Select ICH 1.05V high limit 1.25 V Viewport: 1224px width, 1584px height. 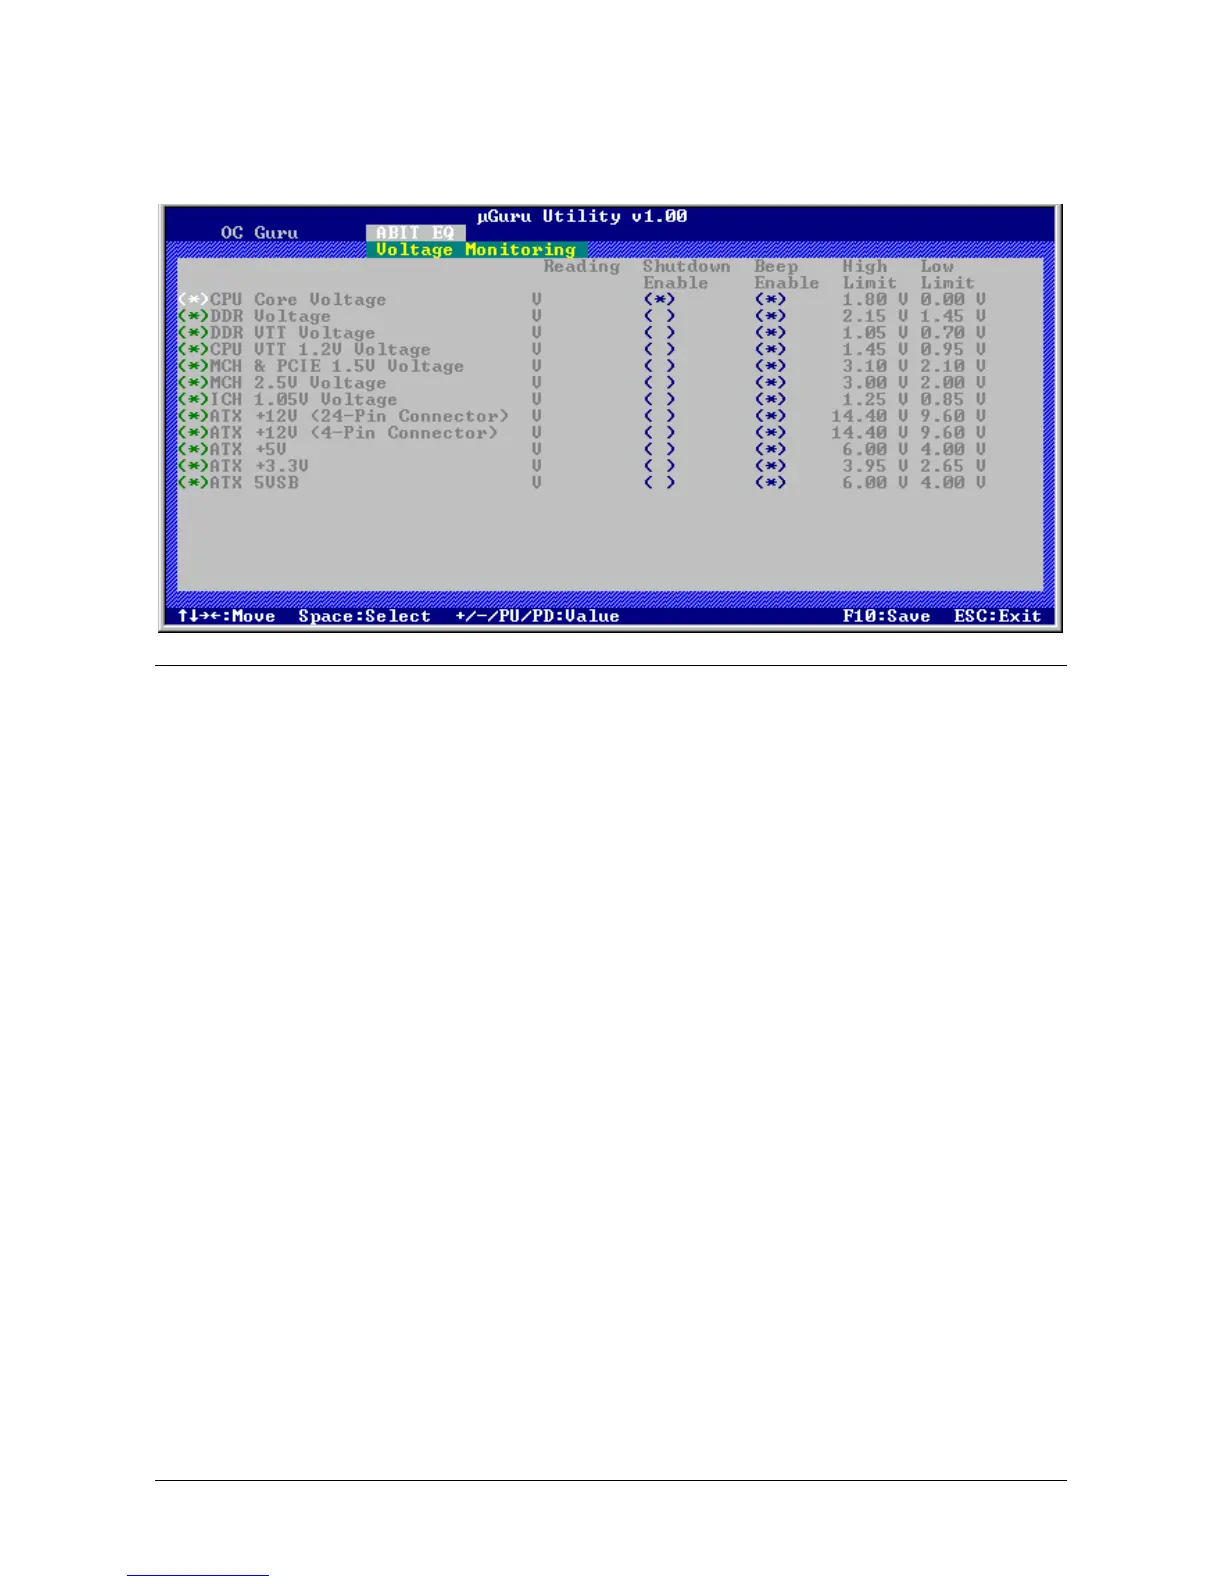(875, 400)
